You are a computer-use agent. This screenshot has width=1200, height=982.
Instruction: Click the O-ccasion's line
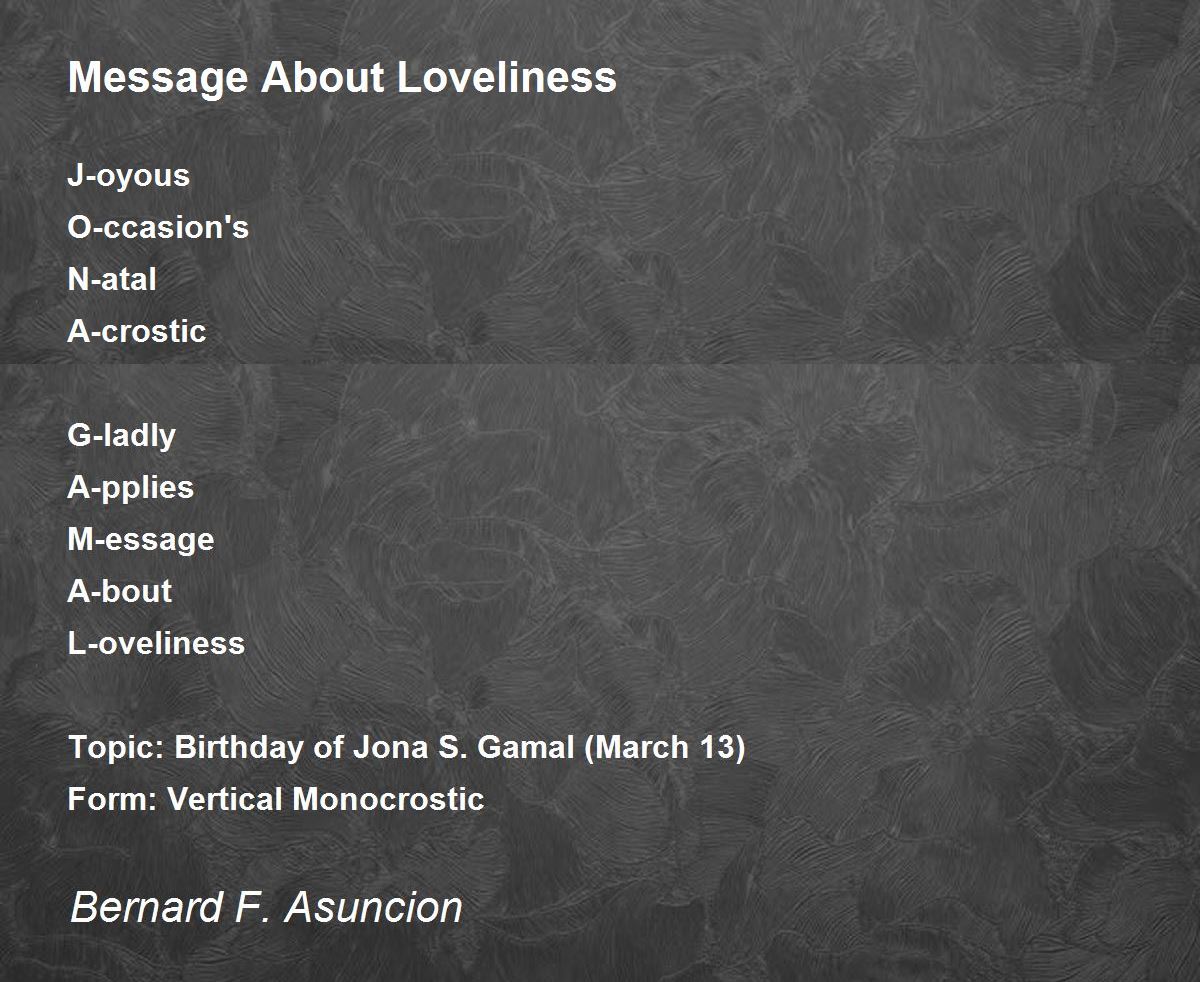[158, 227]
